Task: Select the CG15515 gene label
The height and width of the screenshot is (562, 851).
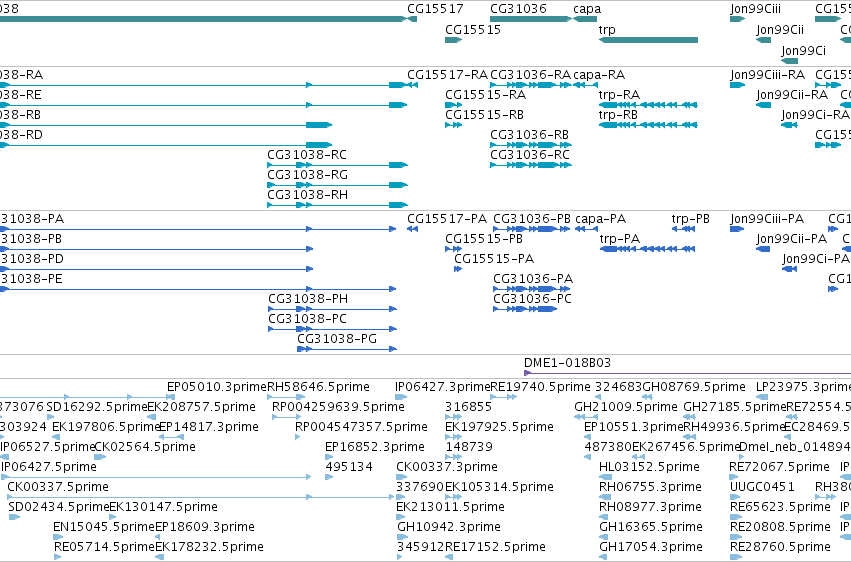Action: [x=473, y=29]
